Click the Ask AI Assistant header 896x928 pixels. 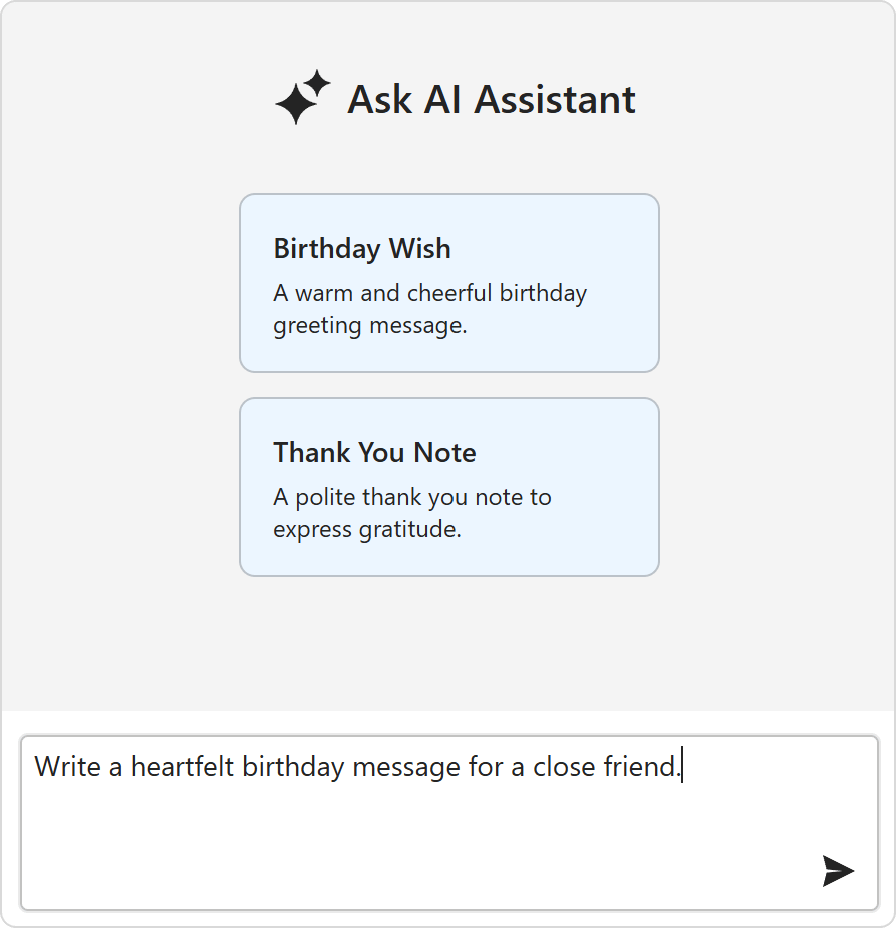[x=490, y=99]
